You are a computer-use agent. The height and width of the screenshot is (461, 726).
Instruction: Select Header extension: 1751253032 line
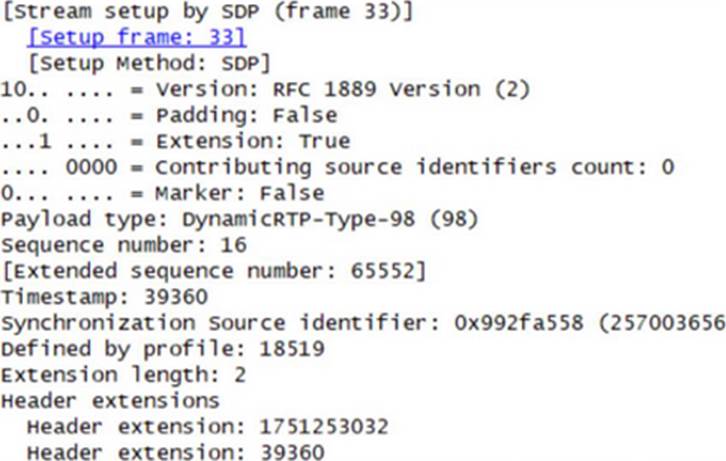tap(207, 426)
